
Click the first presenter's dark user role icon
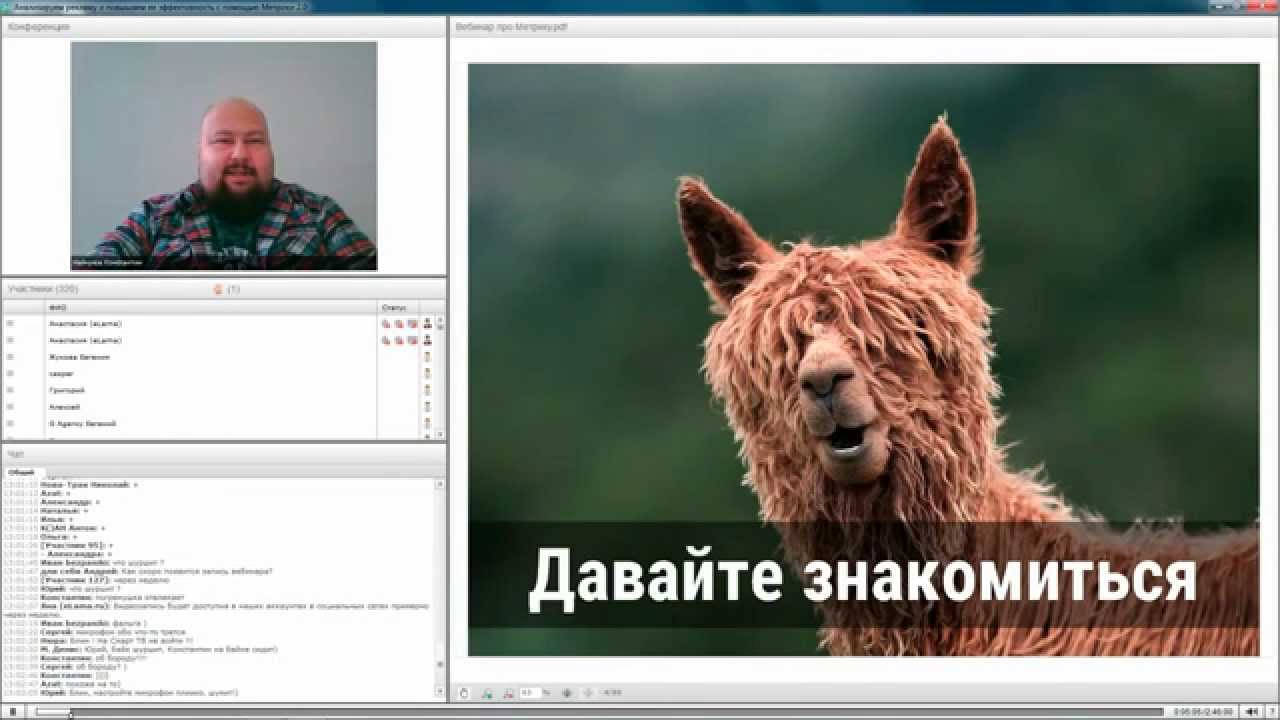tap(428, 324)
